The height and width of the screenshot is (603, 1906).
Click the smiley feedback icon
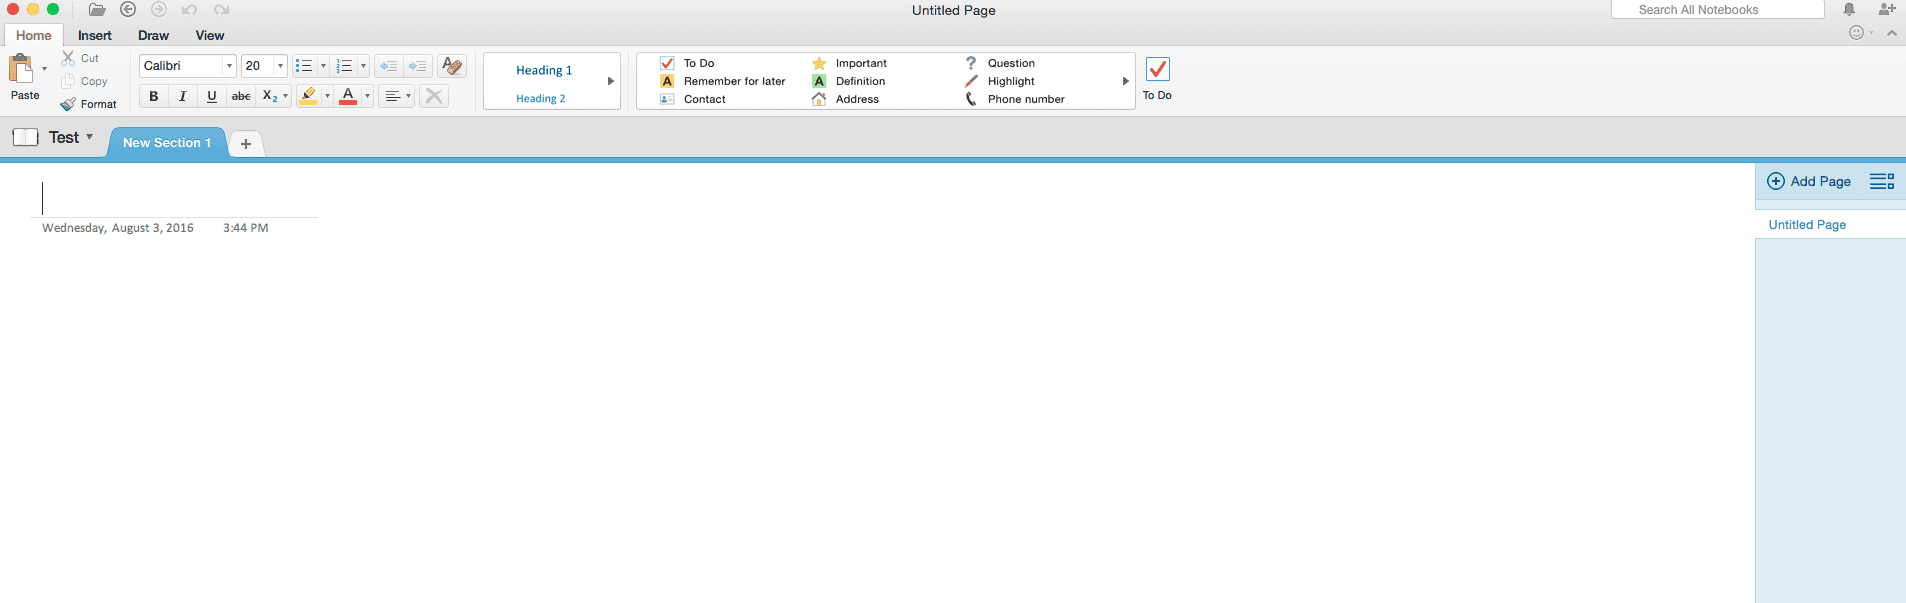coord(1857,33)
